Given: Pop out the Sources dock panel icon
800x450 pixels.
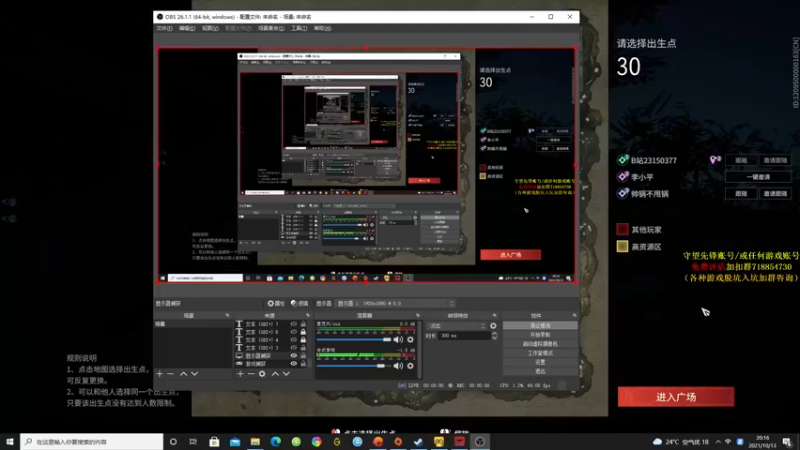Looking at the screenshot, I should pyautogui.click(x=308, y=315).
